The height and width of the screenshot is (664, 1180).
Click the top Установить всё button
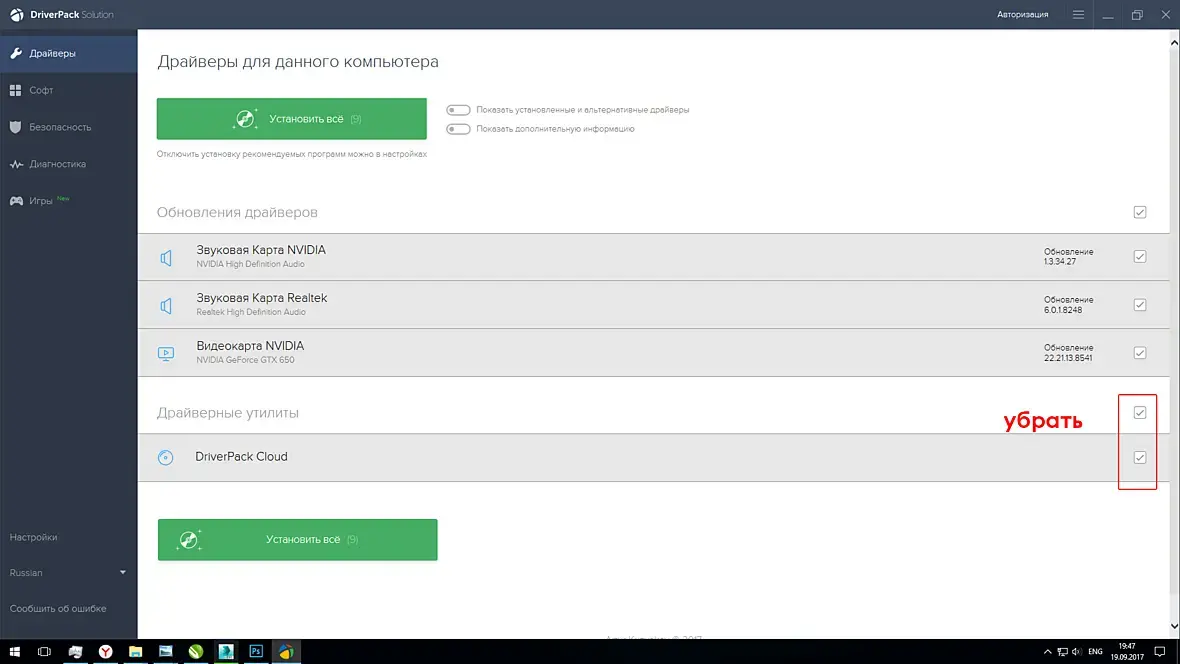[x=291, y=119]
